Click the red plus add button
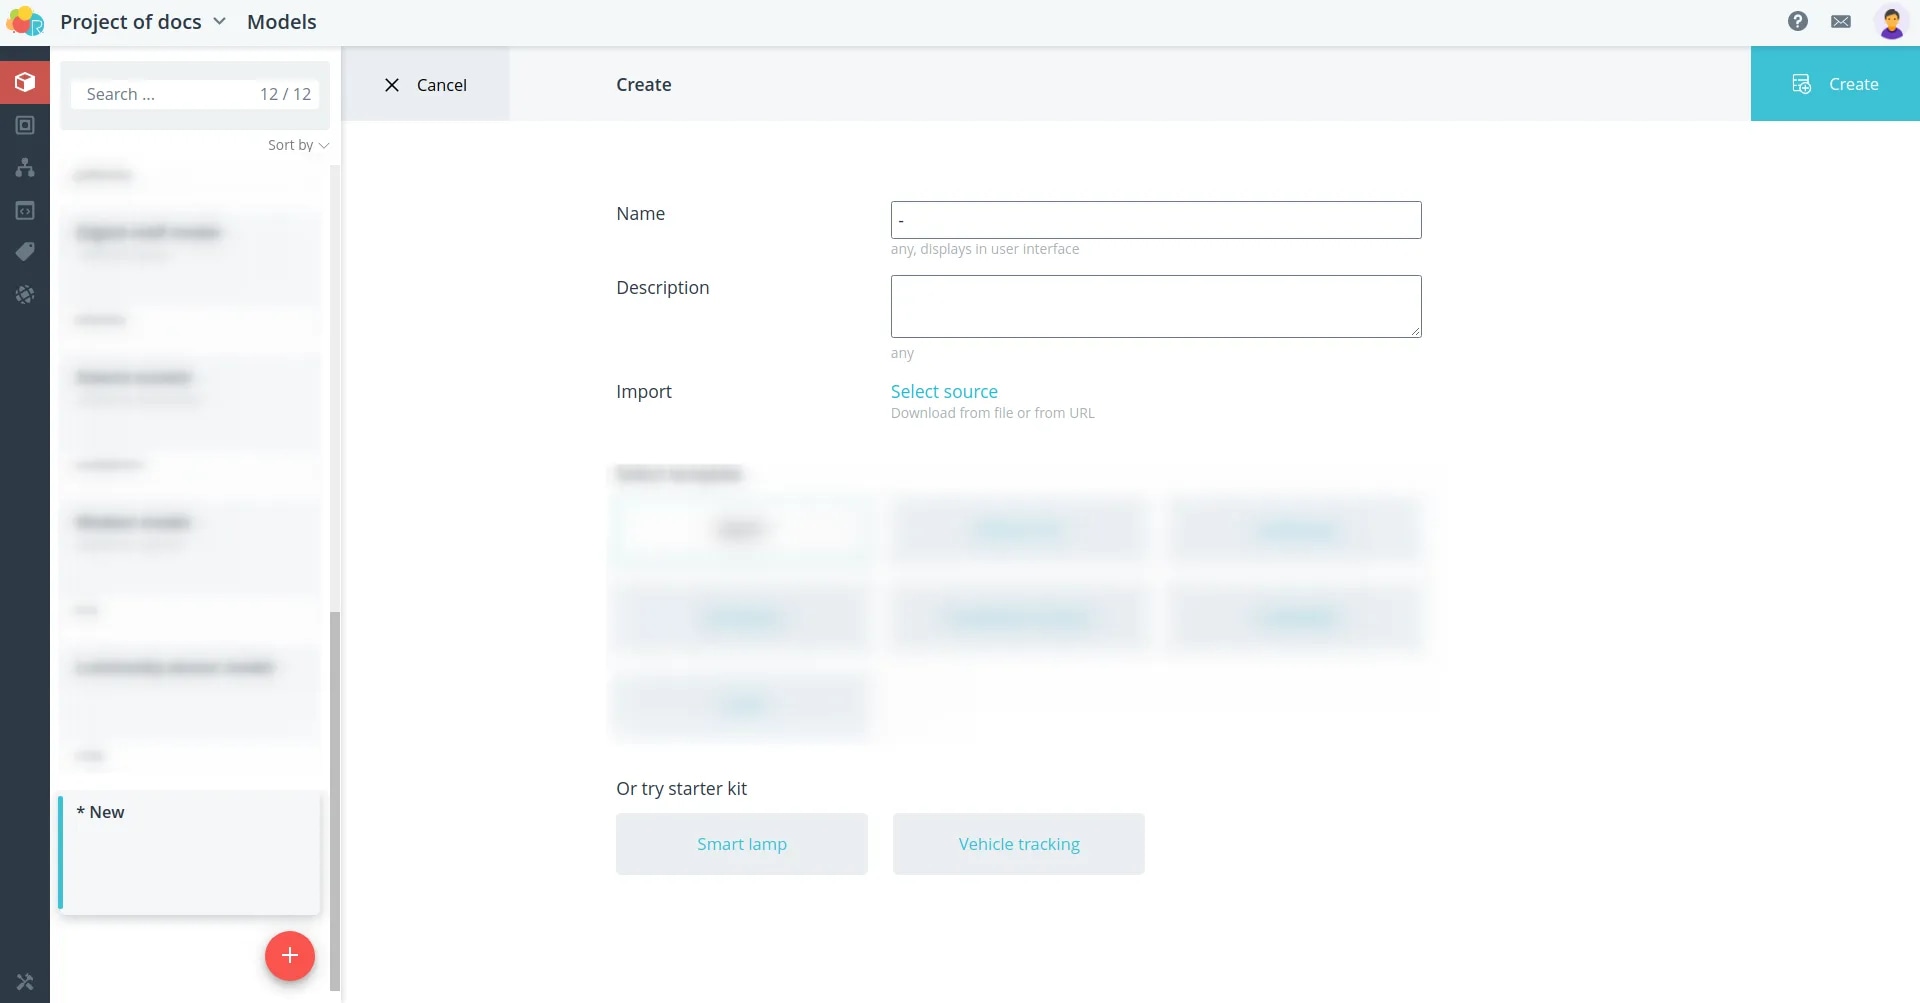Screen dimensions: 1920x1003 (290, 956)
